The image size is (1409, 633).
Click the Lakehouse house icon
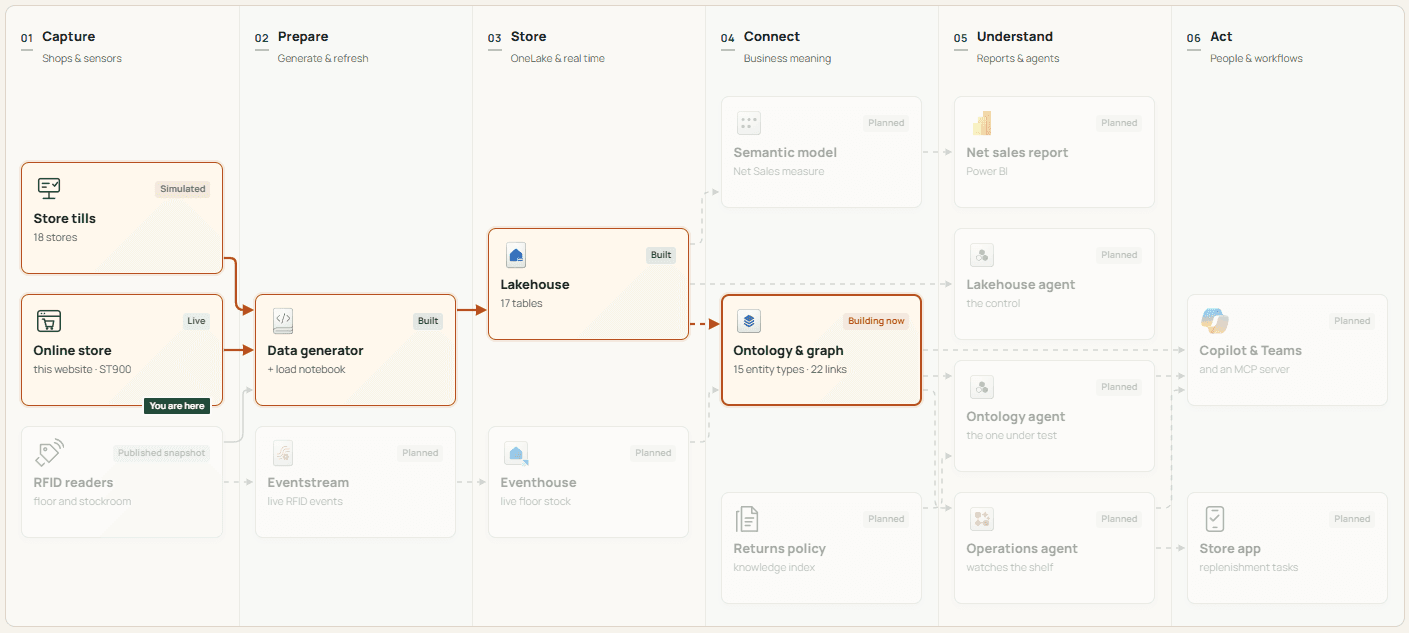[x=516, y=255]
